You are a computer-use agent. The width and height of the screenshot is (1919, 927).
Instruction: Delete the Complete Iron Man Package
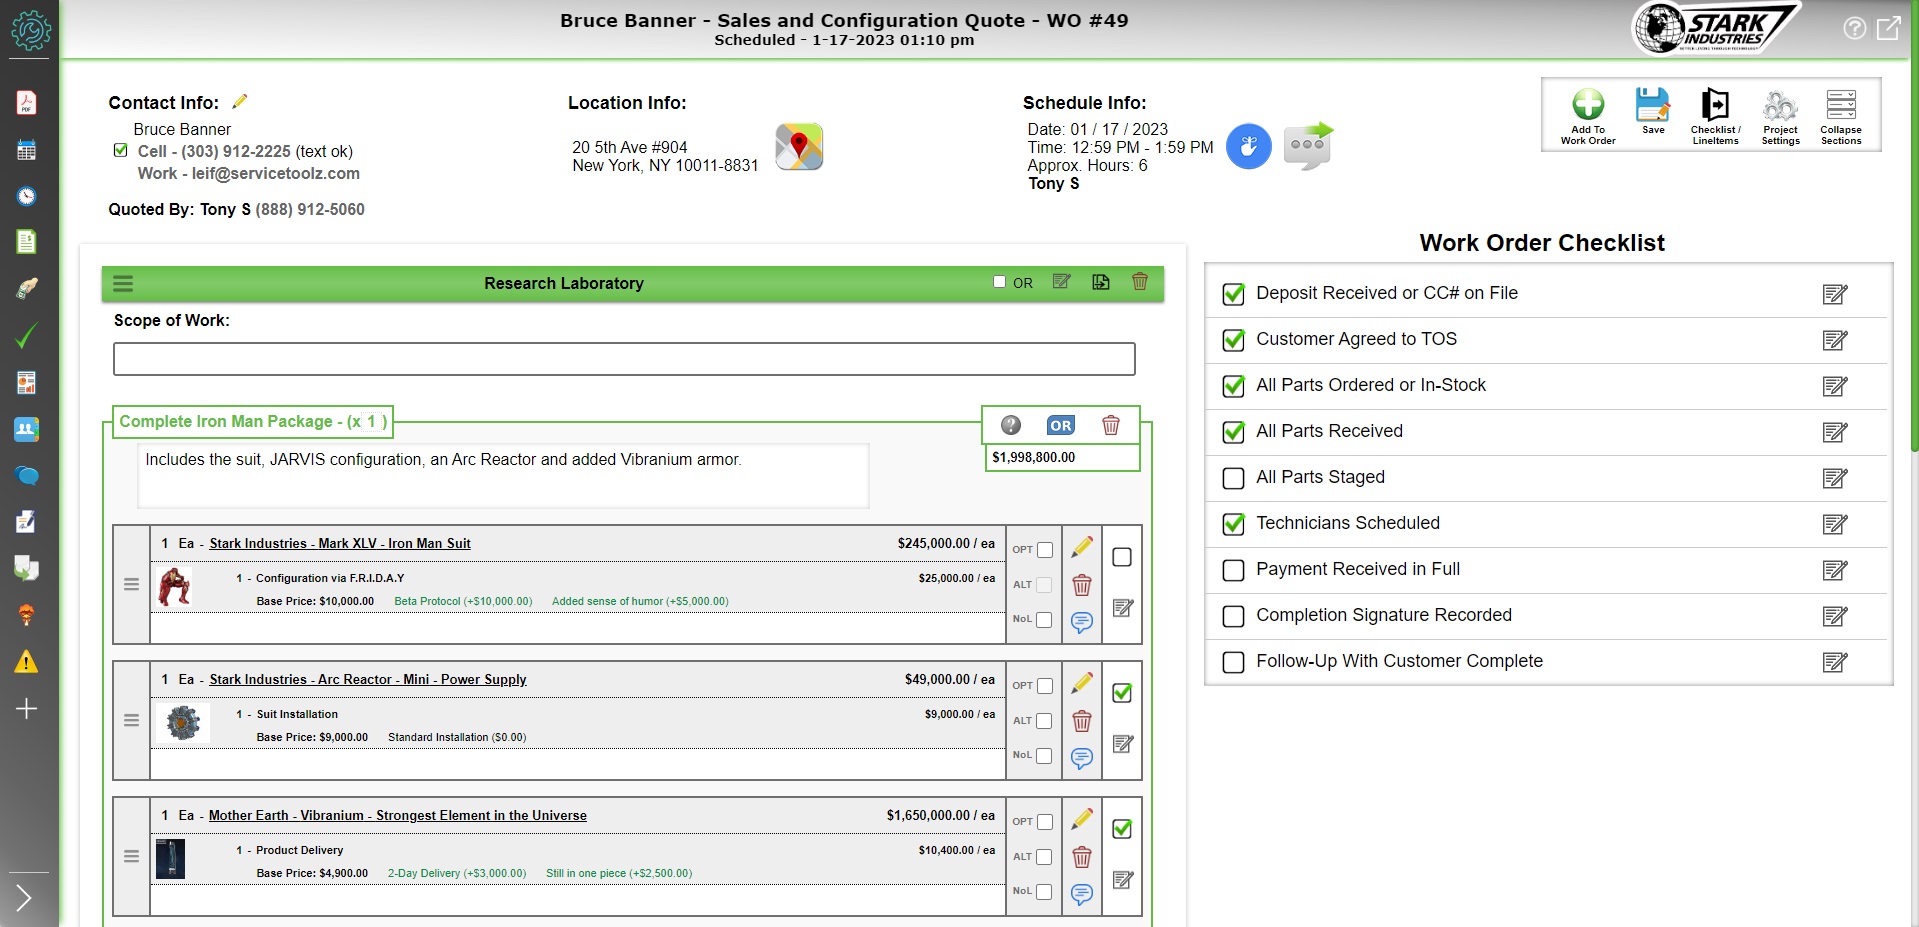pyautogui.click(x=1110, y=425)
